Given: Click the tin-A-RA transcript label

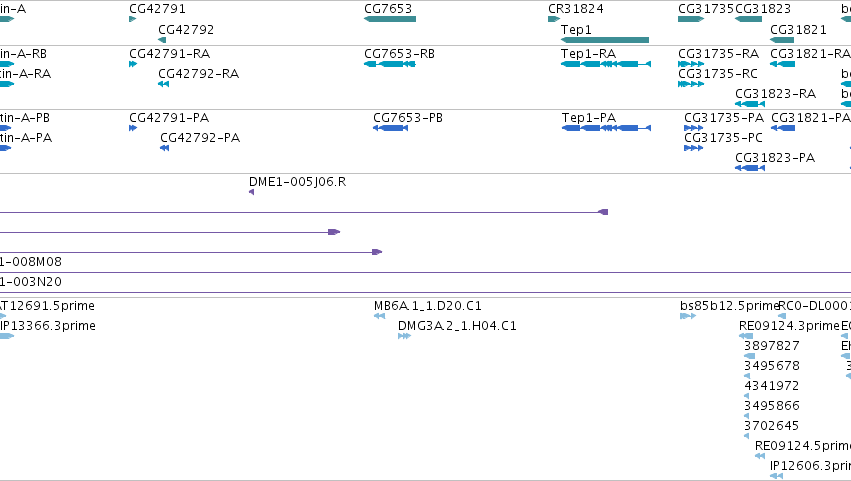Looking at the screenshot, I should coord(26,74).
